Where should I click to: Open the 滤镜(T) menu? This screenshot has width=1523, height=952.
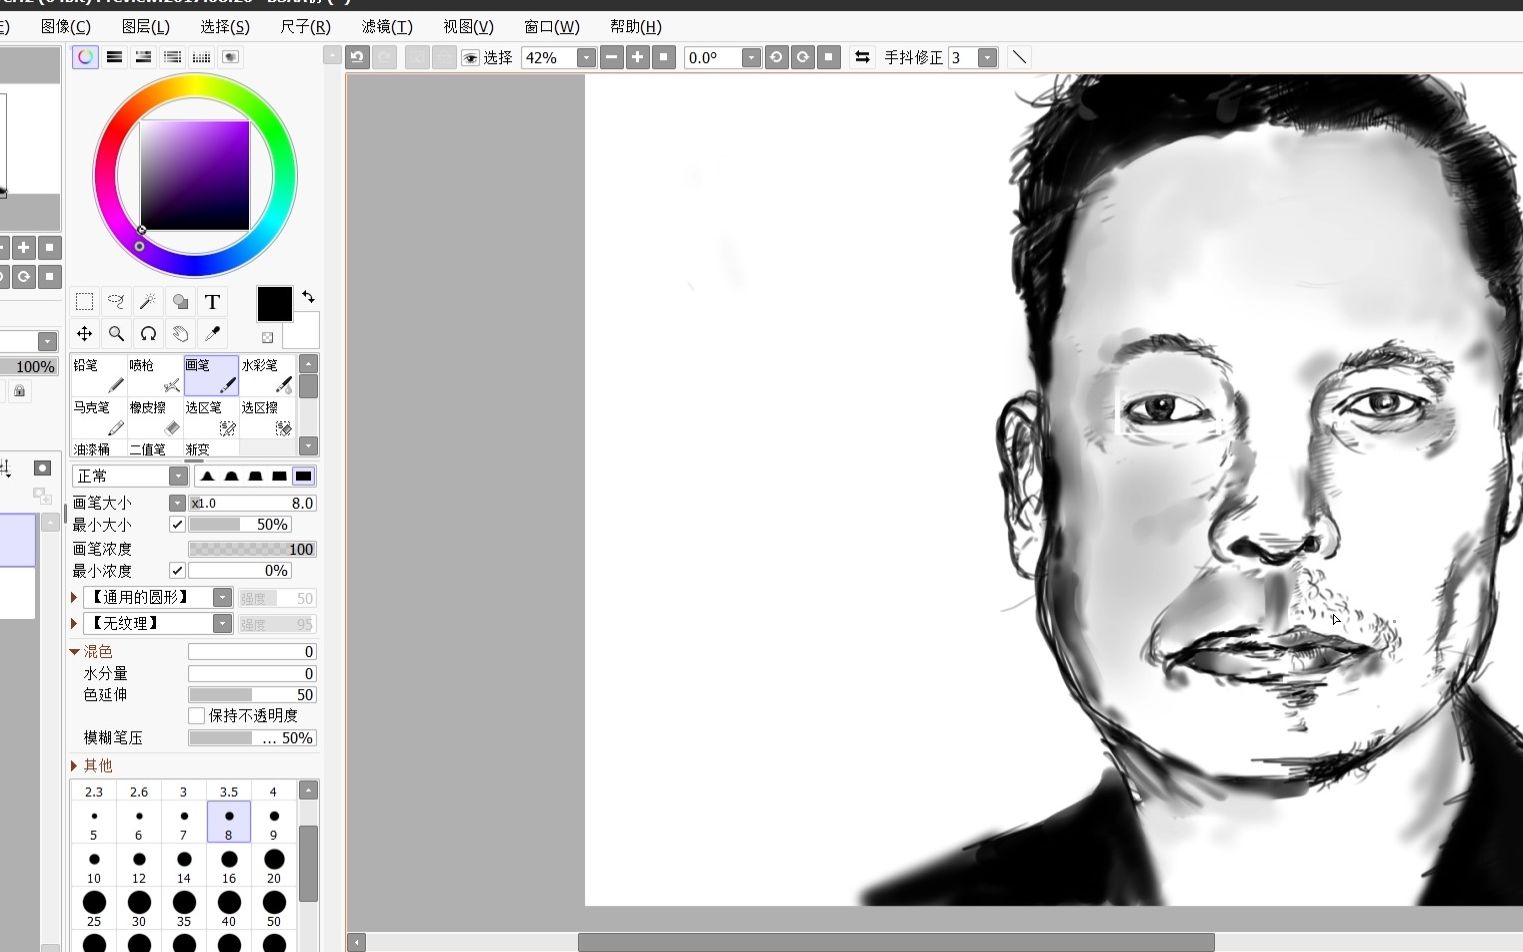pyautogui.click(x=387, y=27)
